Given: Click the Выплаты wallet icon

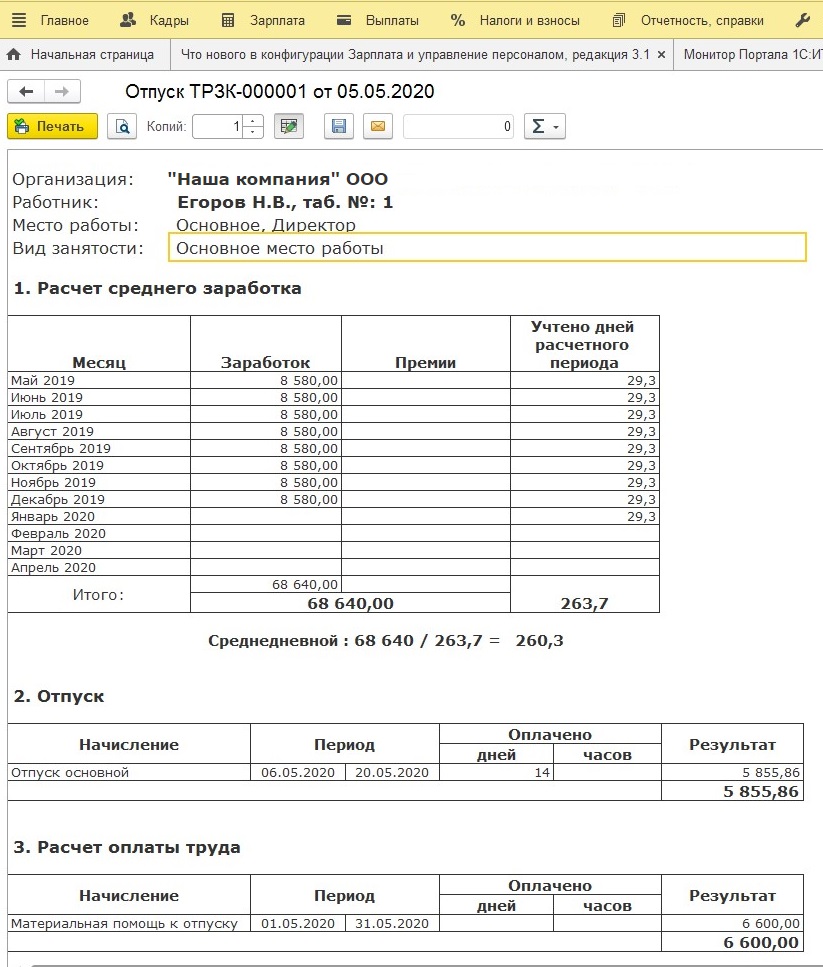Looking at the screenshot, I should 344,20.
